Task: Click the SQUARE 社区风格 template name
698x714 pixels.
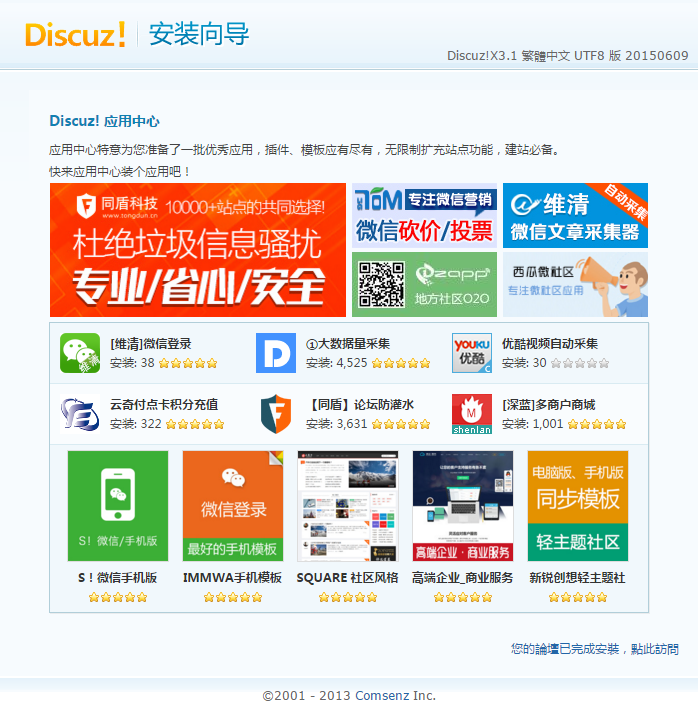Action: (347, 578)
